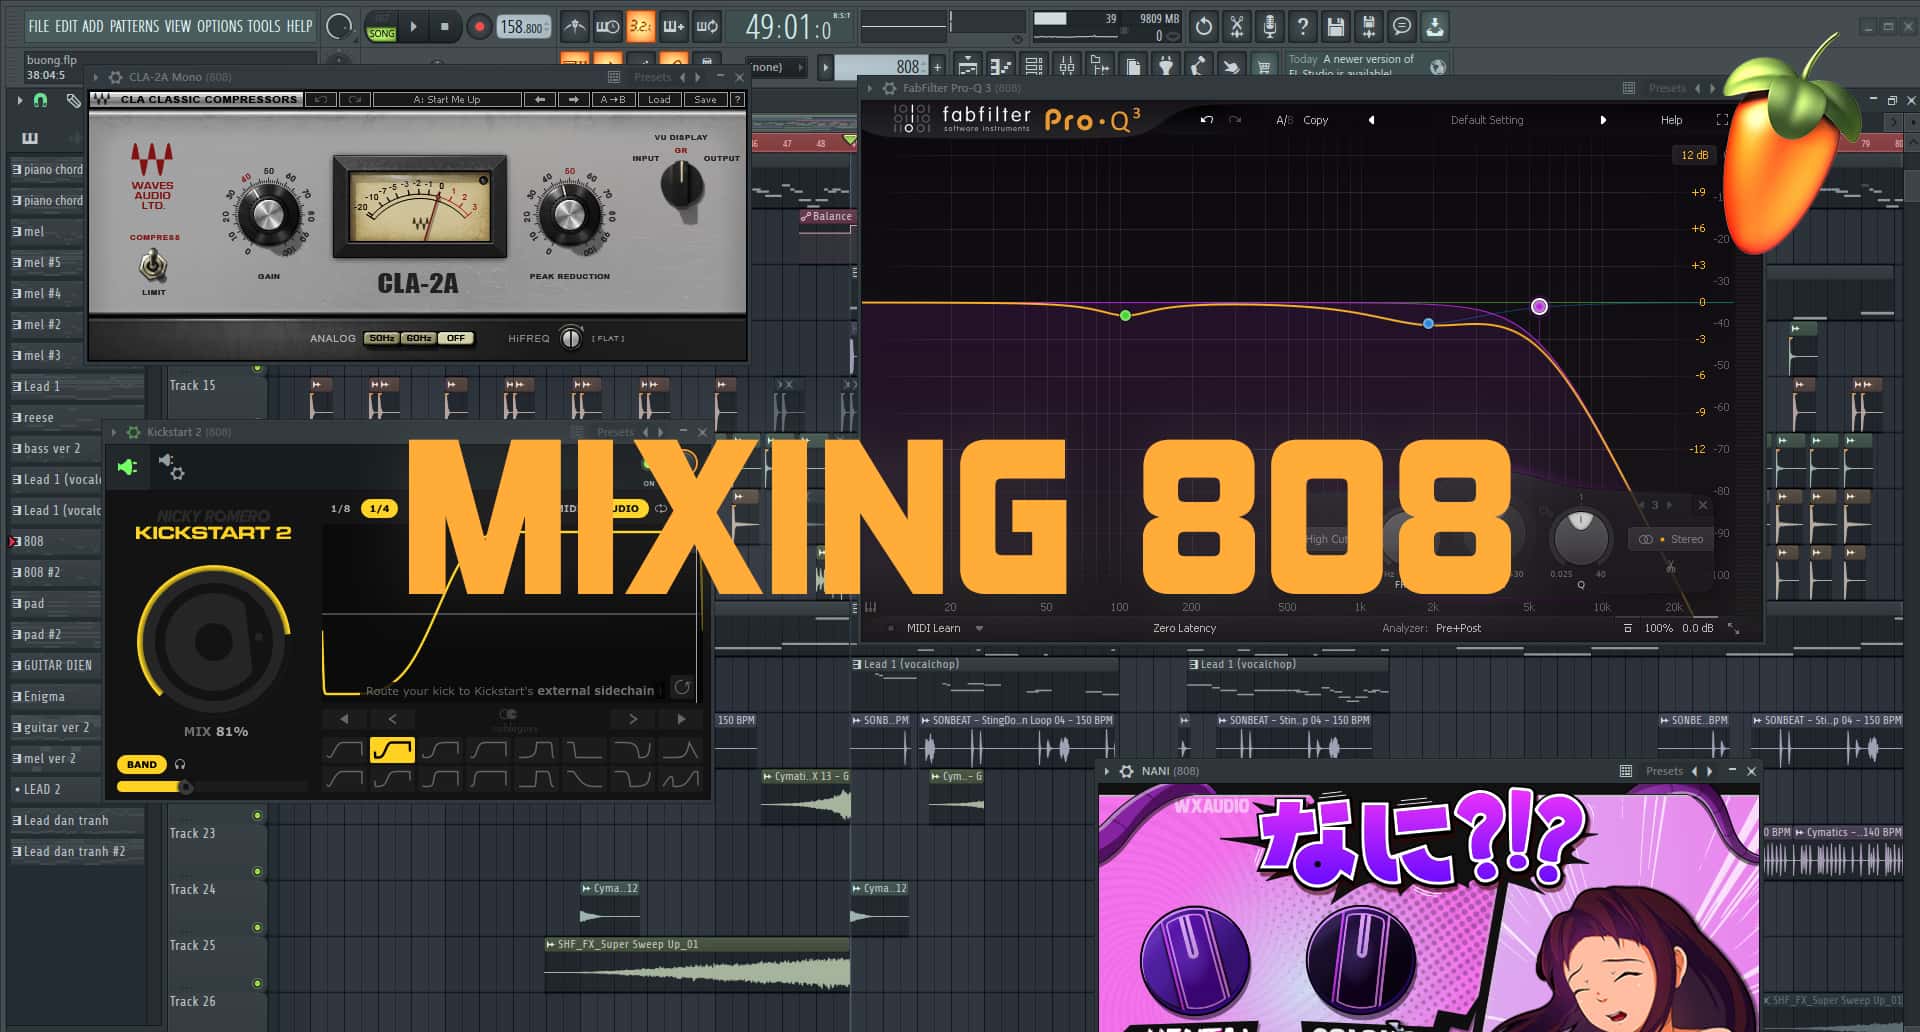The width and height of the screenshot is (1920, 1032).
Task: Toggle the highlighted 3.2.1 countdown button
Action: (640, 27)
